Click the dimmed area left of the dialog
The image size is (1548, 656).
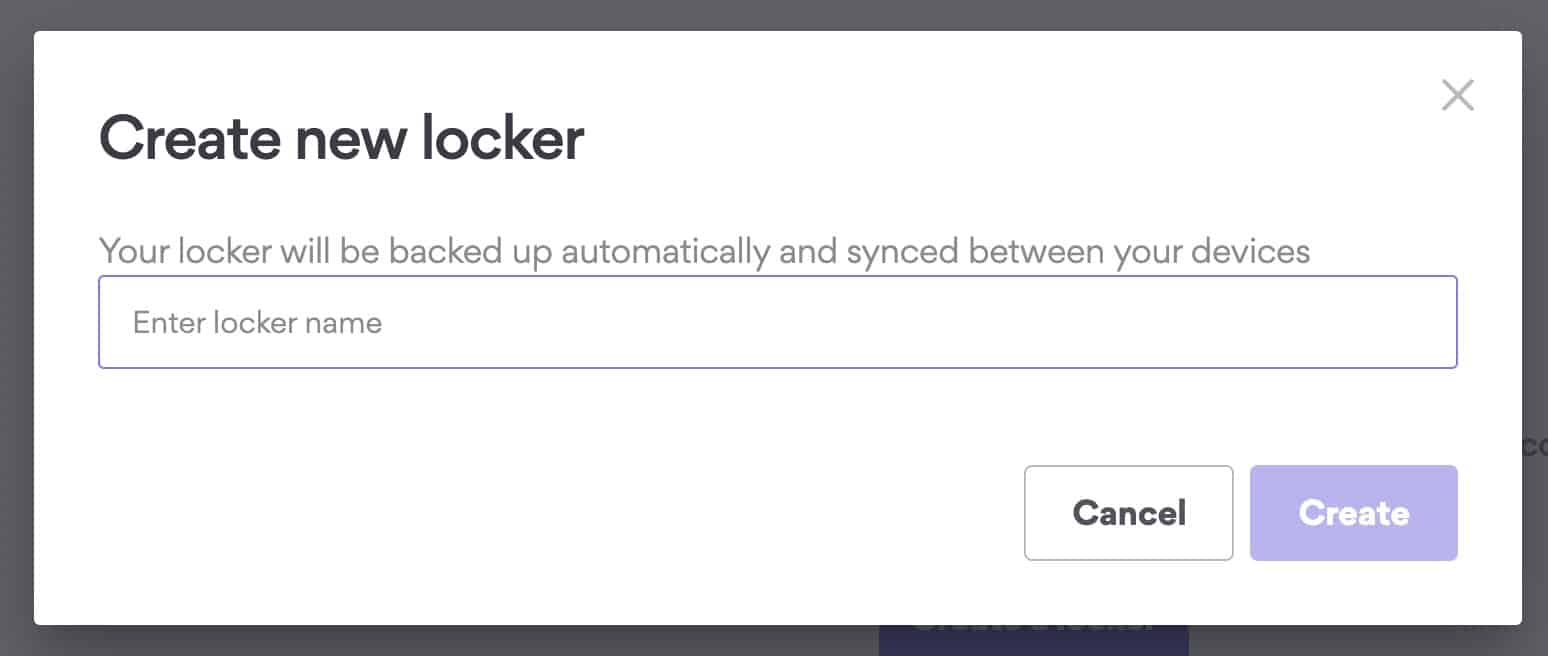pos(16,328)
